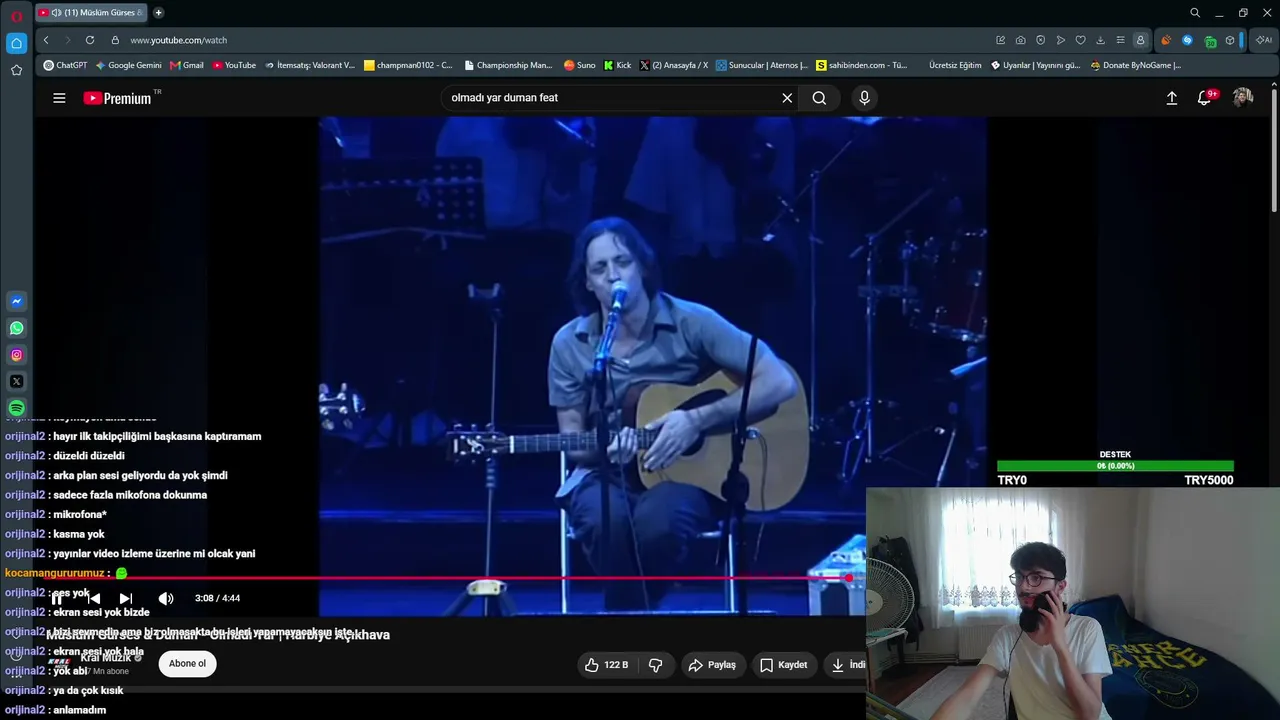The width and height of the screenshot is (1280, 720).
Task: Open browser downloads icon
Action: tap(1100, 40)
